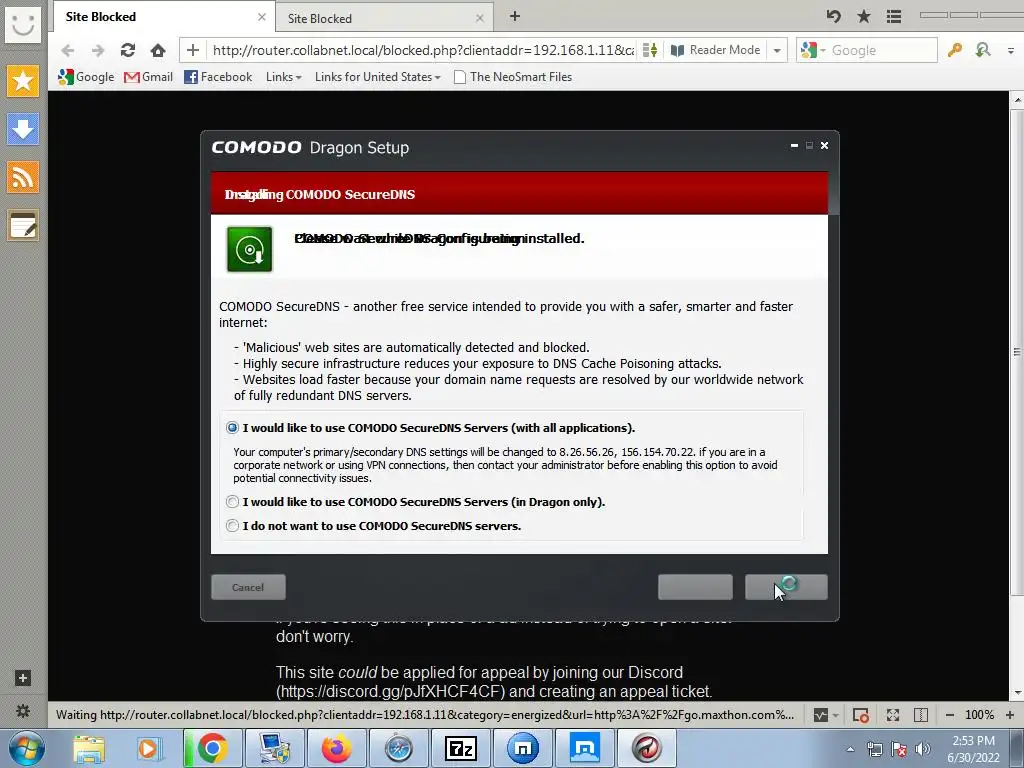
Task: Expand the Reader Mode dropdown arrow
Action: click(777, 50)
